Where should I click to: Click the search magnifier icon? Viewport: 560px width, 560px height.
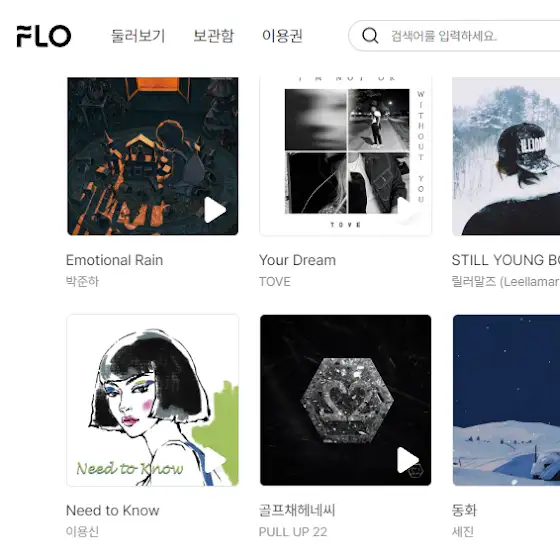(370, 36)
